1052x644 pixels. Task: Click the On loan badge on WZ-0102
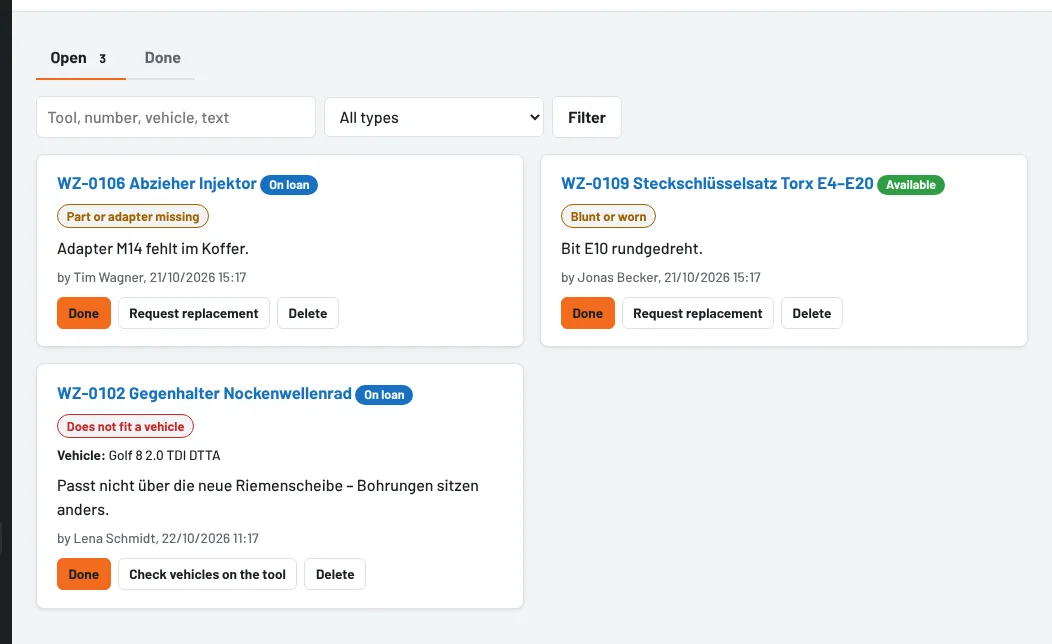[384, 394]
